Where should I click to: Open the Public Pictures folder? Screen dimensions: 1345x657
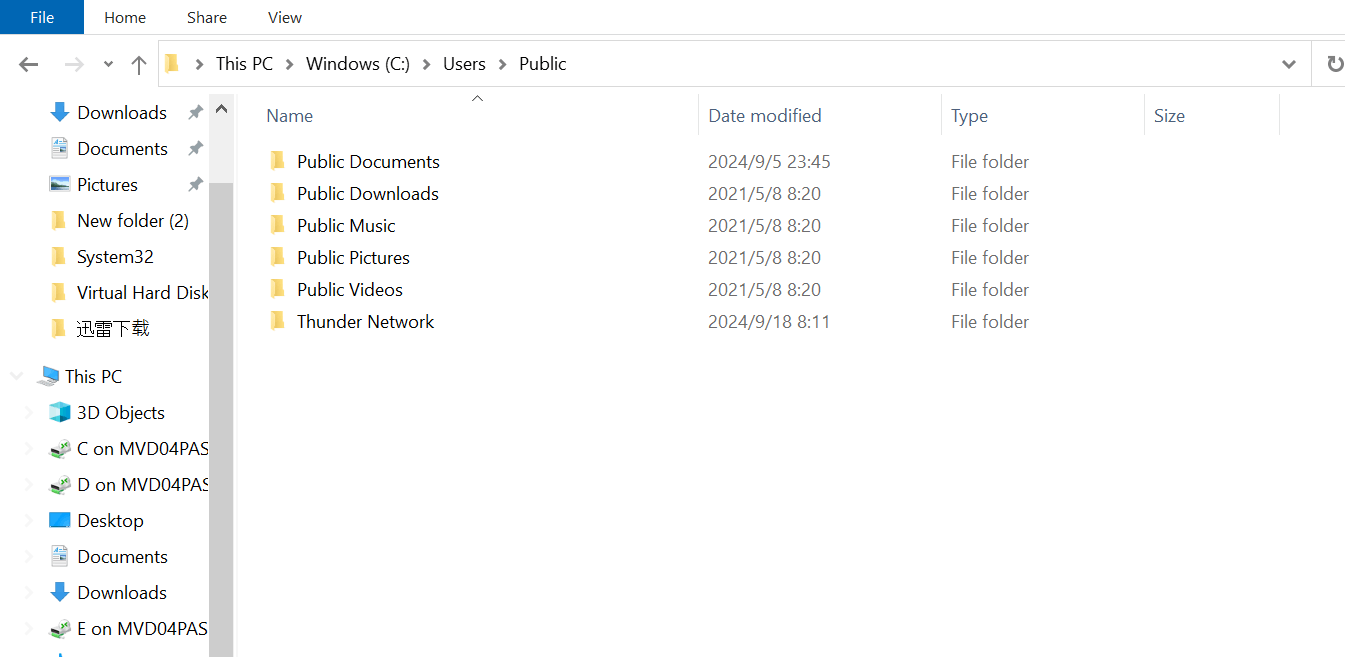[x=353, y=257]
